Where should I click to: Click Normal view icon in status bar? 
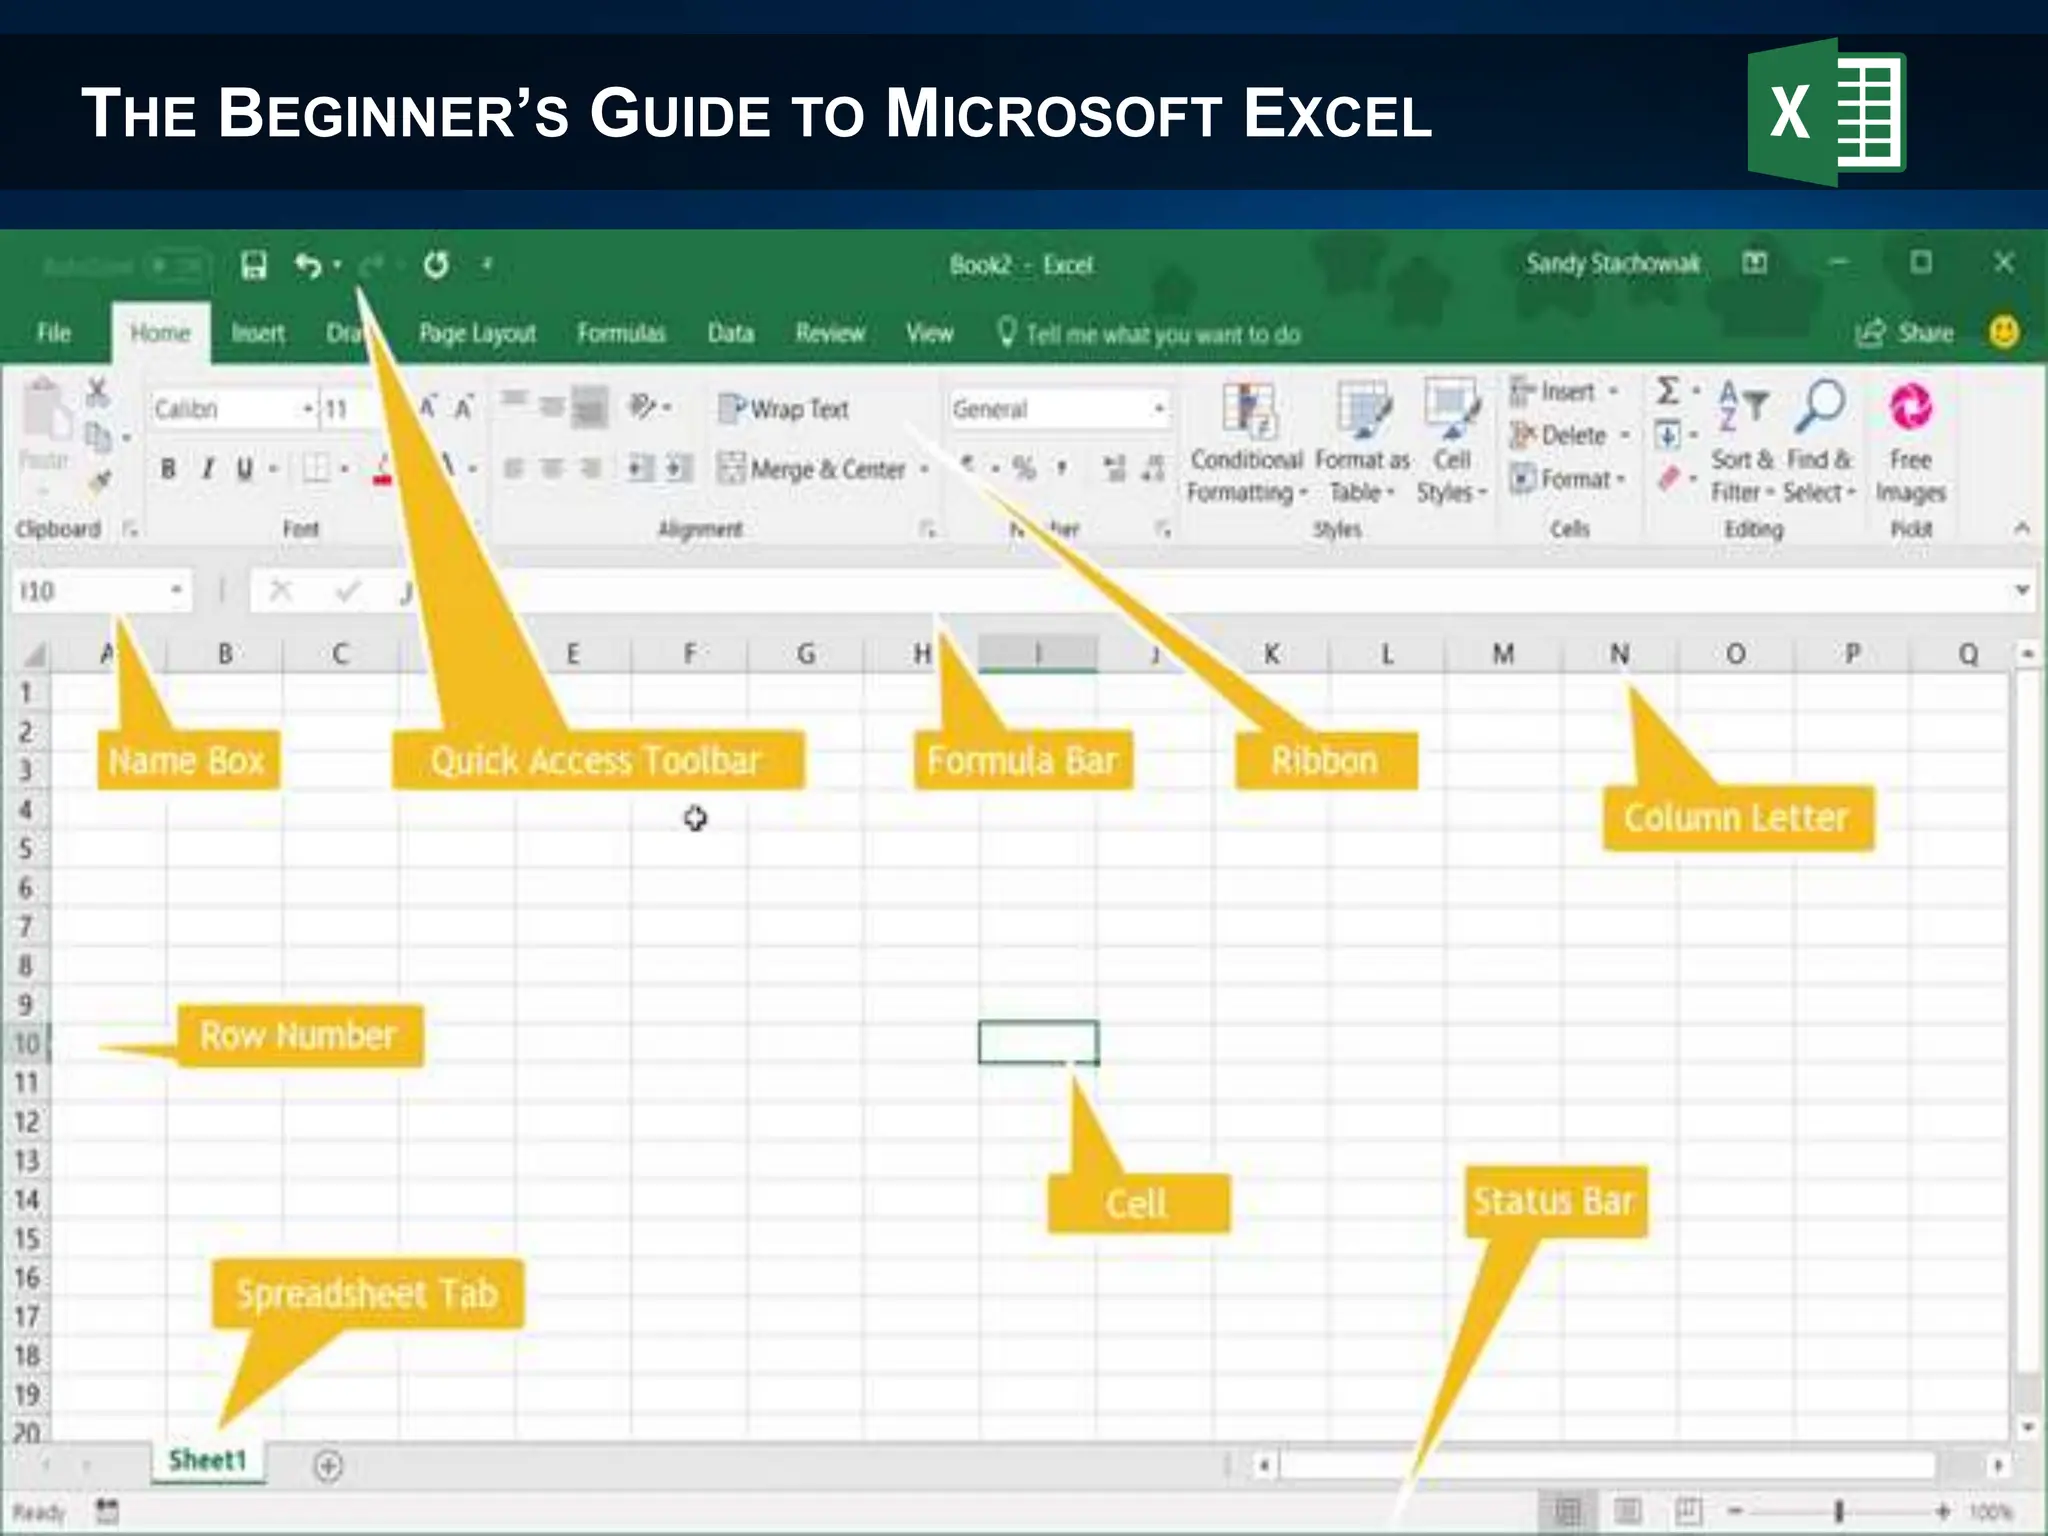(1568, 1511)
